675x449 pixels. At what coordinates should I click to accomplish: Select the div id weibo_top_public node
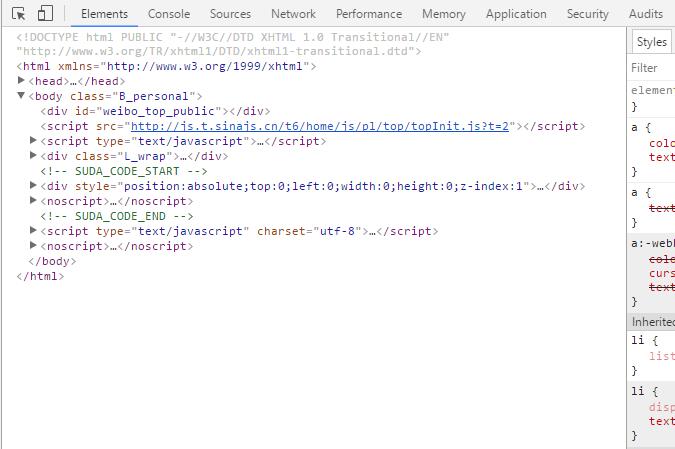[x=155, y=111]
